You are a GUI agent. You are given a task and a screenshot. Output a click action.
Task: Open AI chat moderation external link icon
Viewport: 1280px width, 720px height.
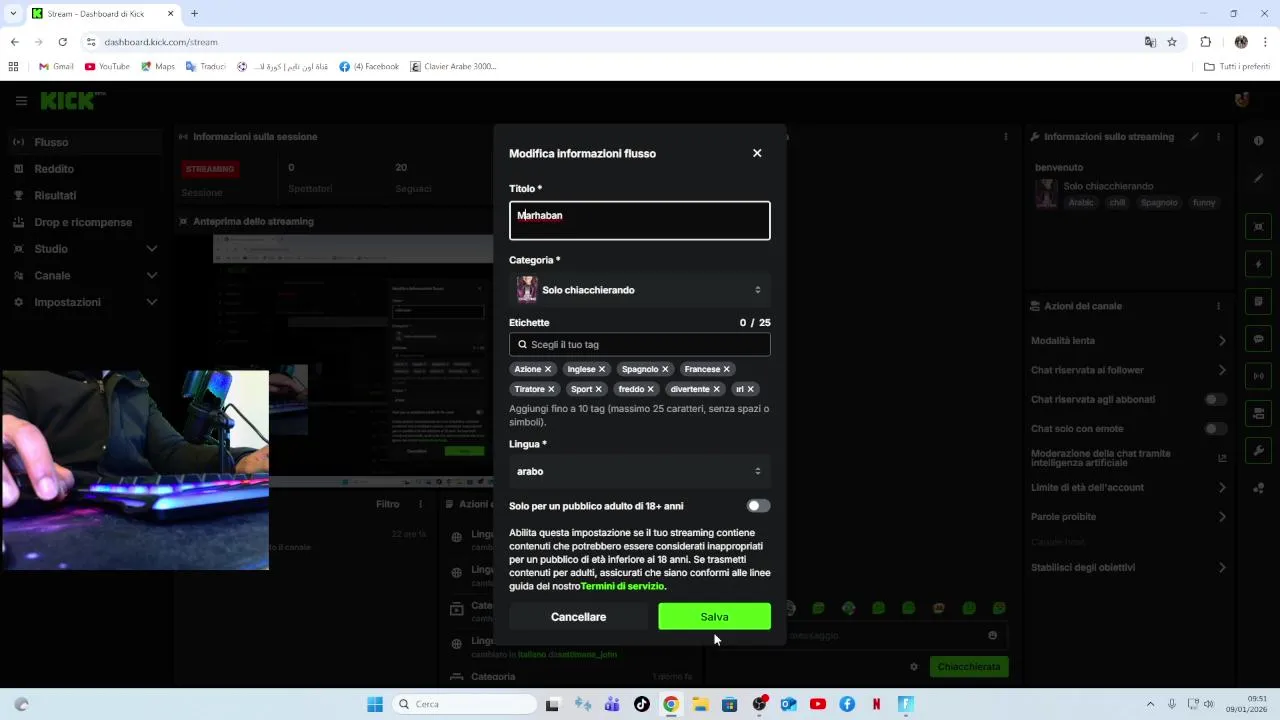click(1222, 458)
